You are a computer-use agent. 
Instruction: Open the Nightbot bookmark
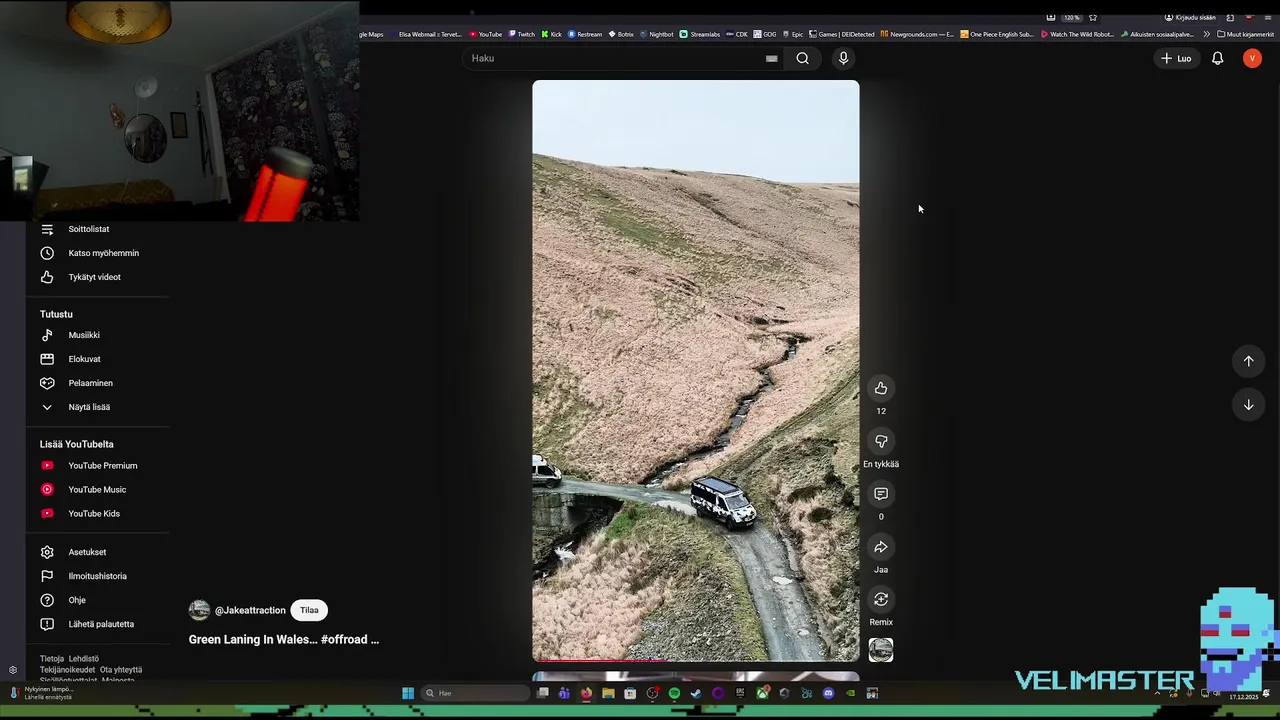656,34
